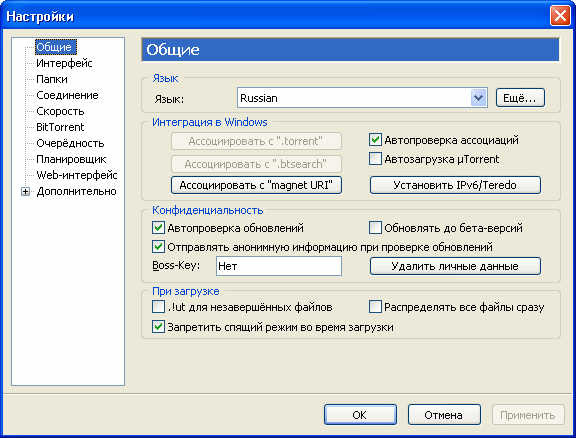Select BitTorrent in the settings tree

coord(60,127)
